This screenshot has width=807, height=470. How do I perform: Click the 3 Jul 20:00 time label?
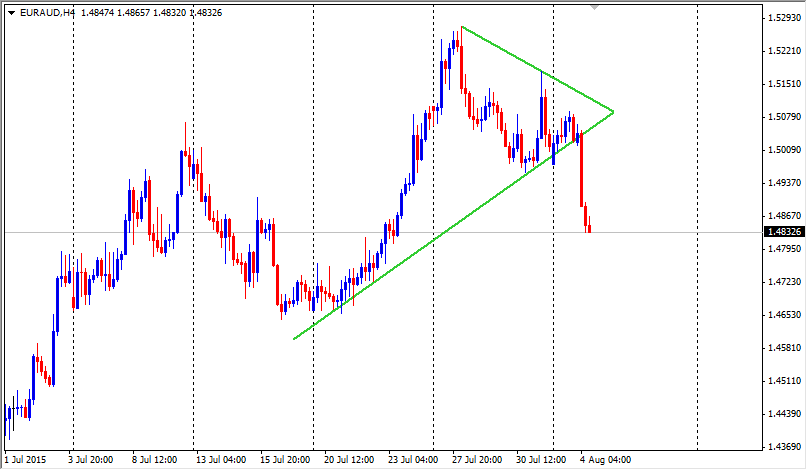[91, 460]
